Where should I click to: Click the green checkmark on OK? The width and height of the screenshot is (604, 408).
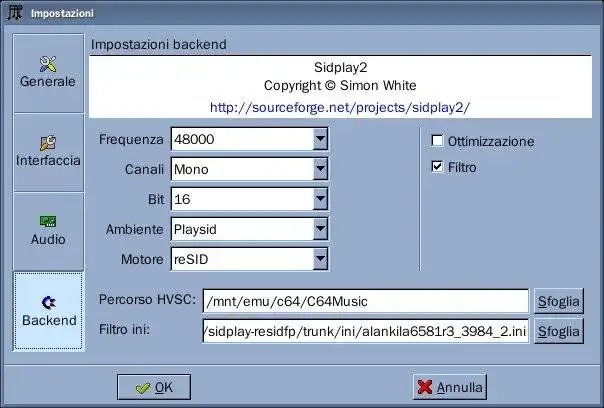tap(143, 388)
